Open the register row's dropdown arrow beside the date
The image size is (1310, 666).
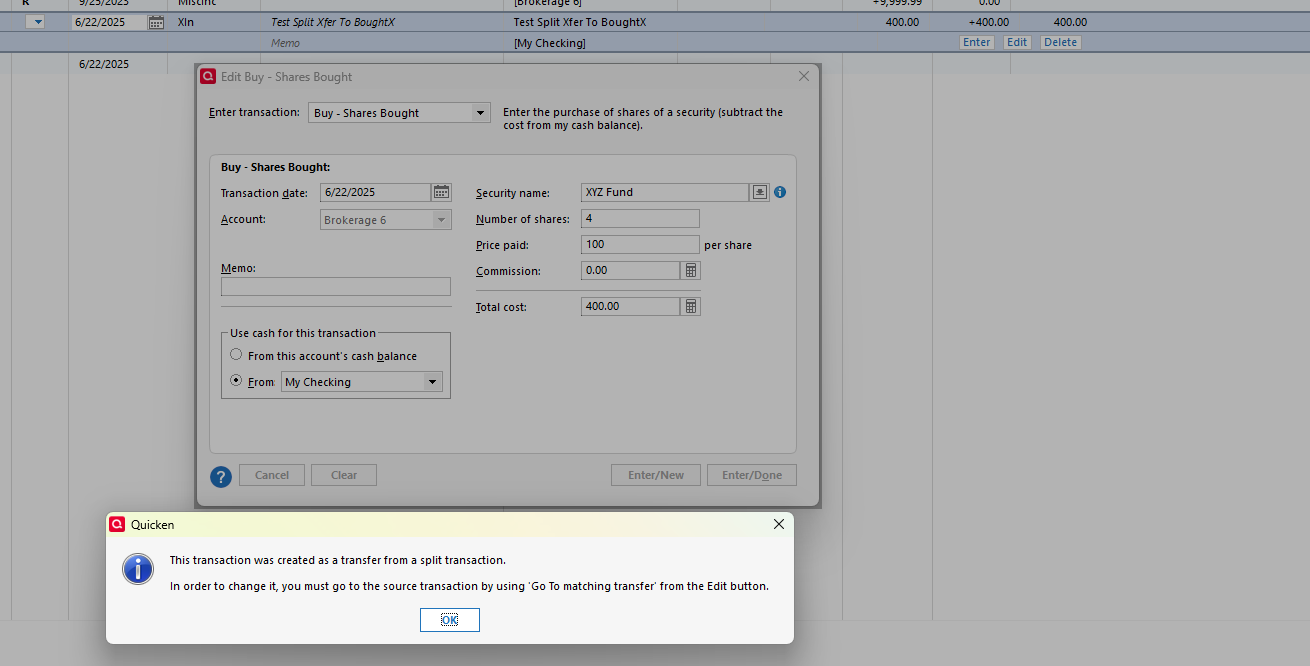point(36,22)
